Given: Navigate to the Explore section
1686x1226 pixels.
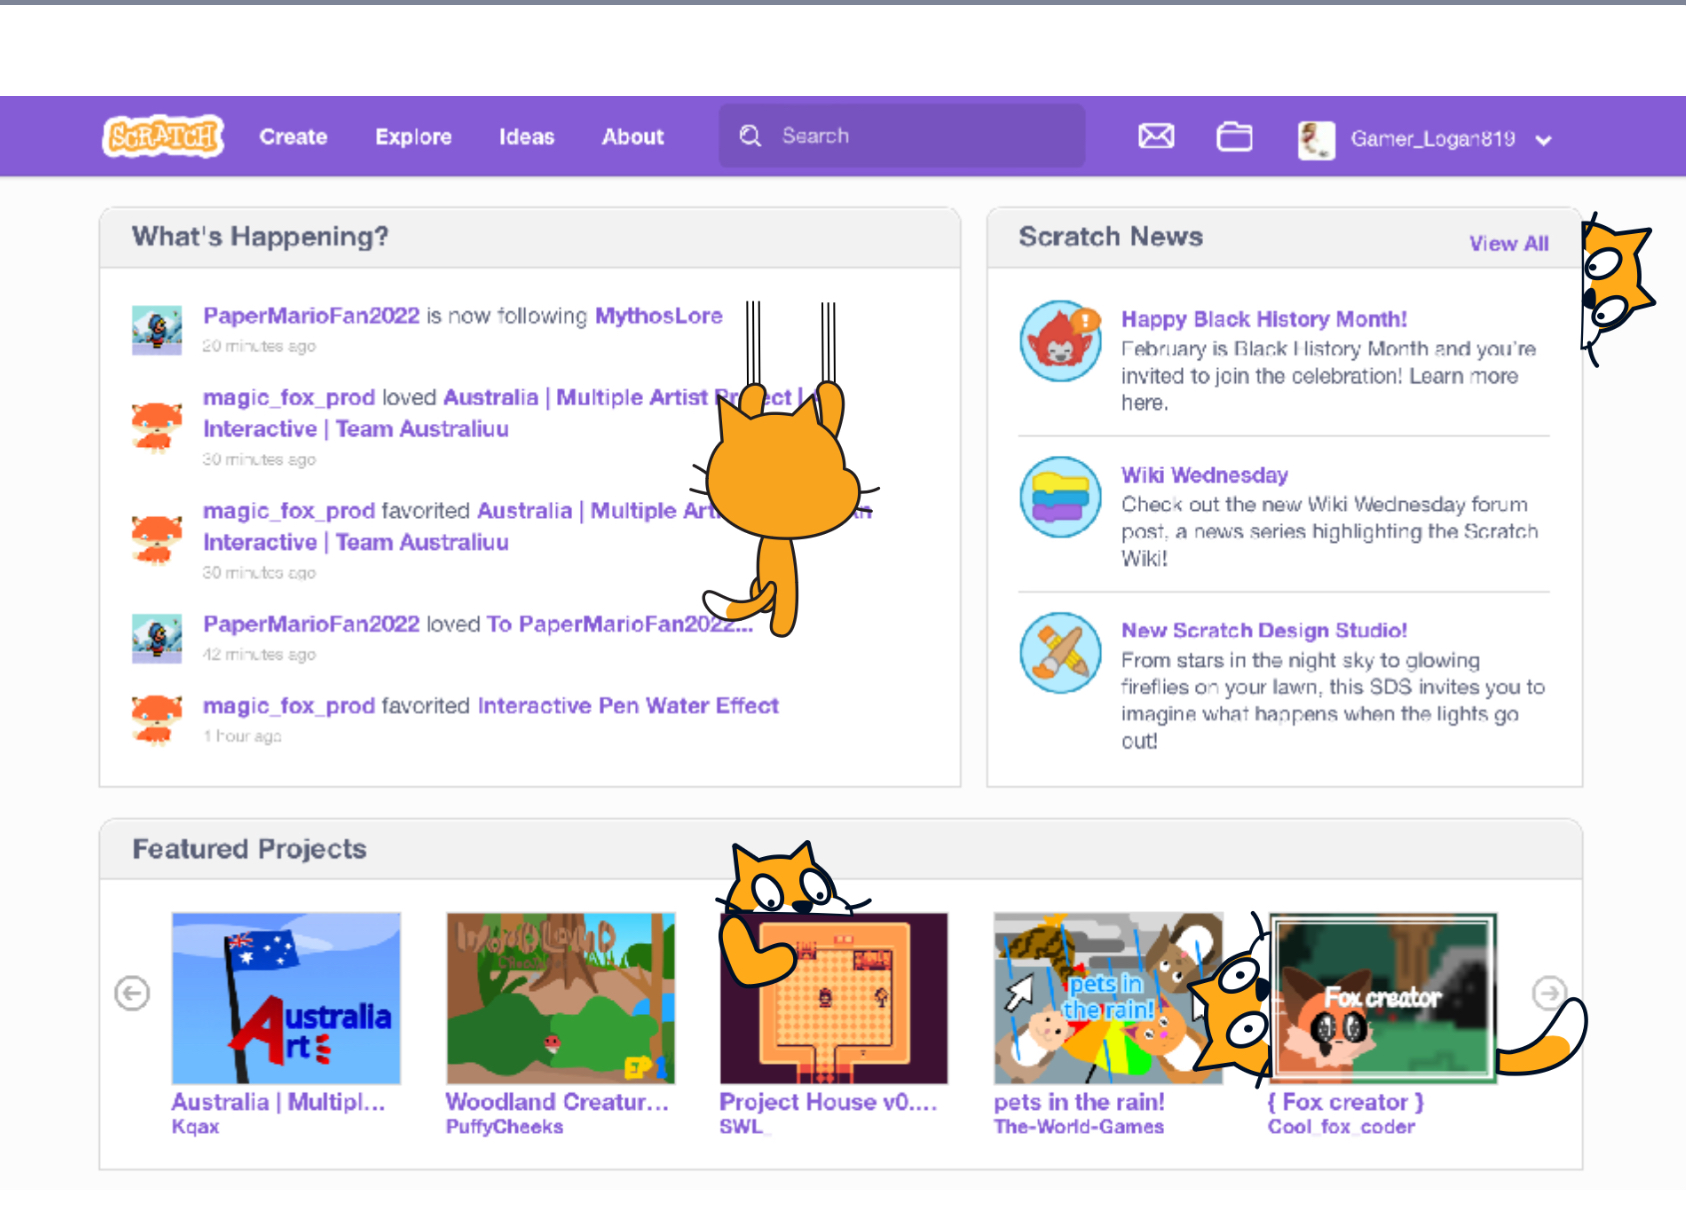Looking at the screenshot, I should [x=413, y=136].
